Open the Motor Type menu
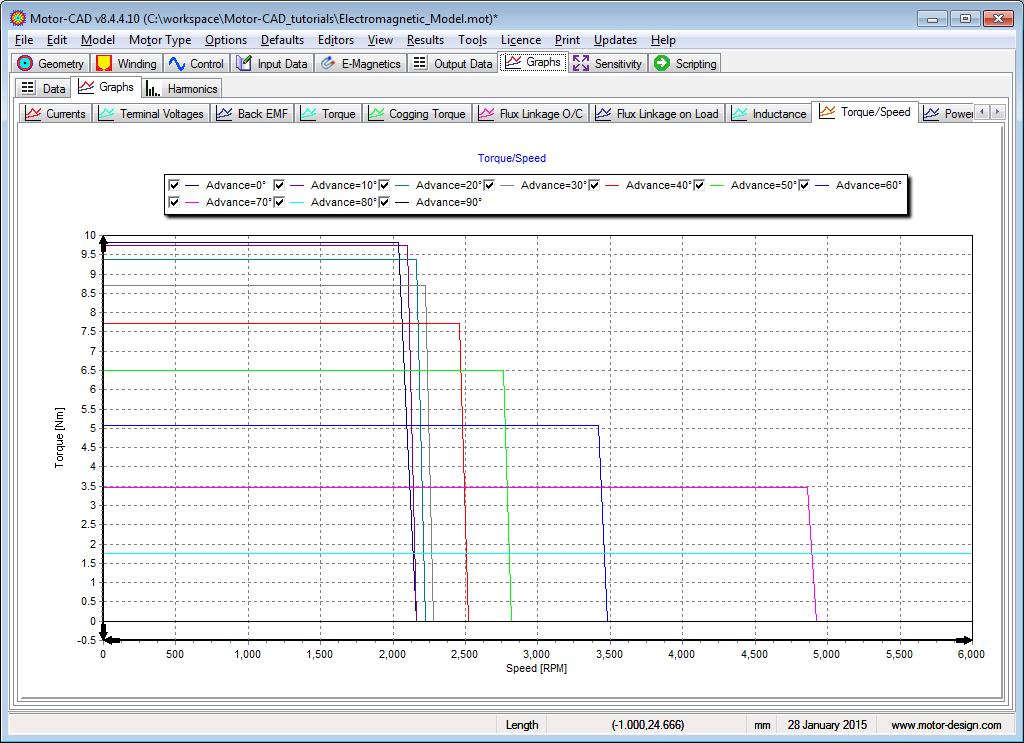 pyautogui.click(x=160, y=40)
